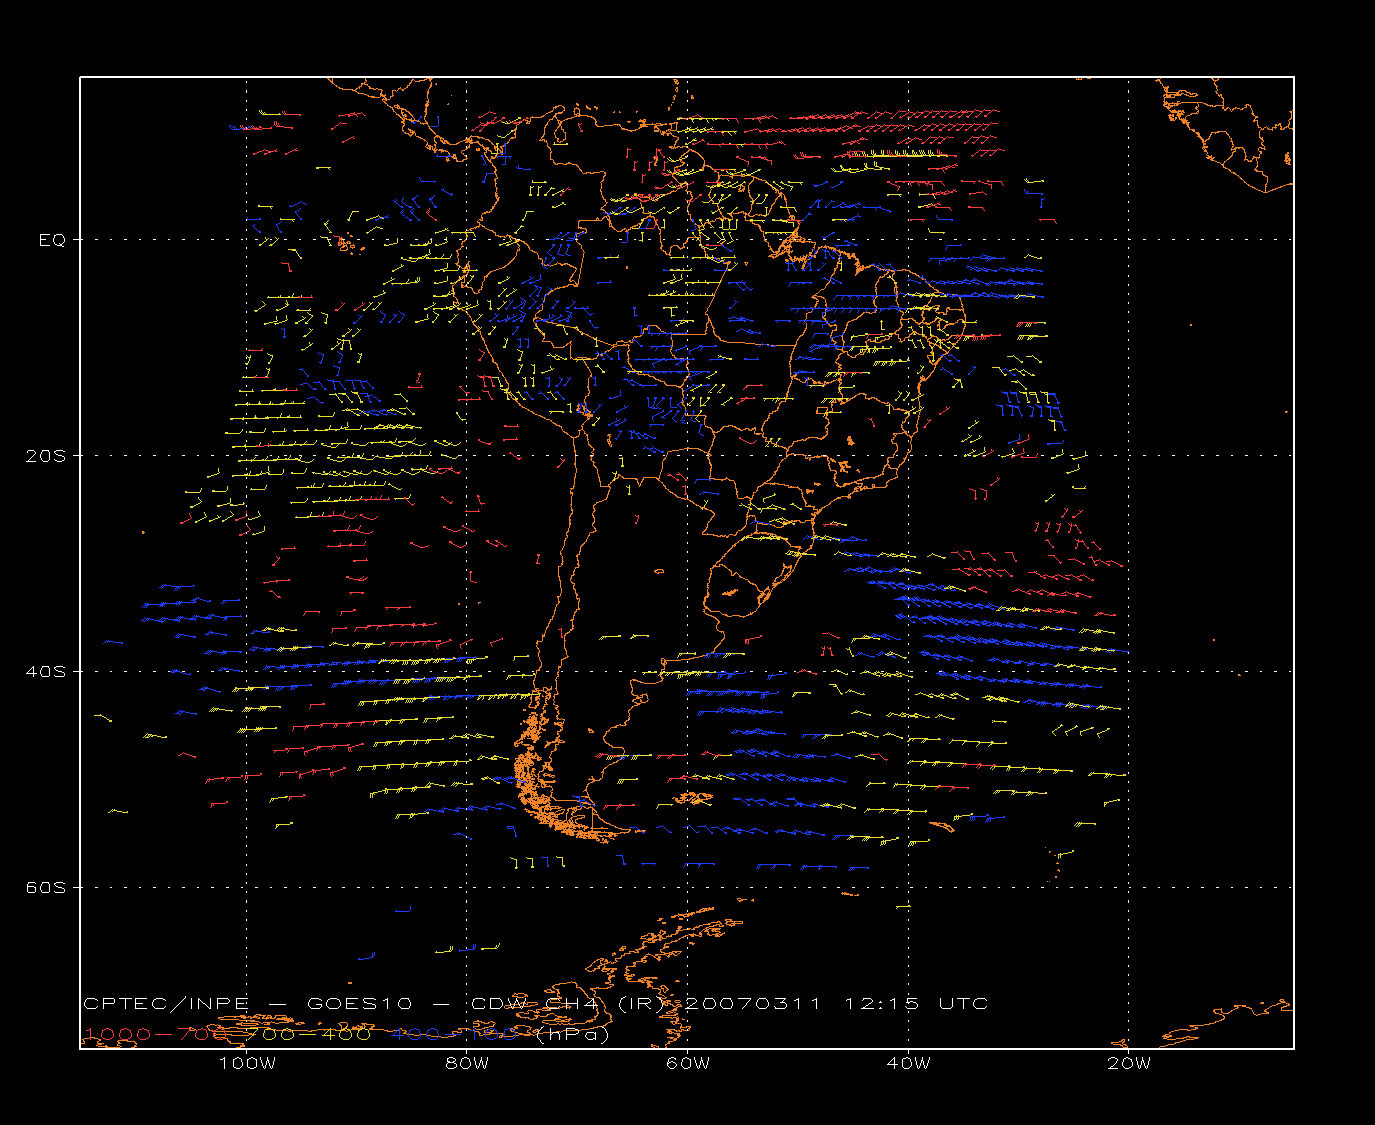Image resolution: width=1375 pixels, height=1125 pixels.
Task: Click the '40W' longitude label
Action: pyautogui.click(x=909, y=1063)
